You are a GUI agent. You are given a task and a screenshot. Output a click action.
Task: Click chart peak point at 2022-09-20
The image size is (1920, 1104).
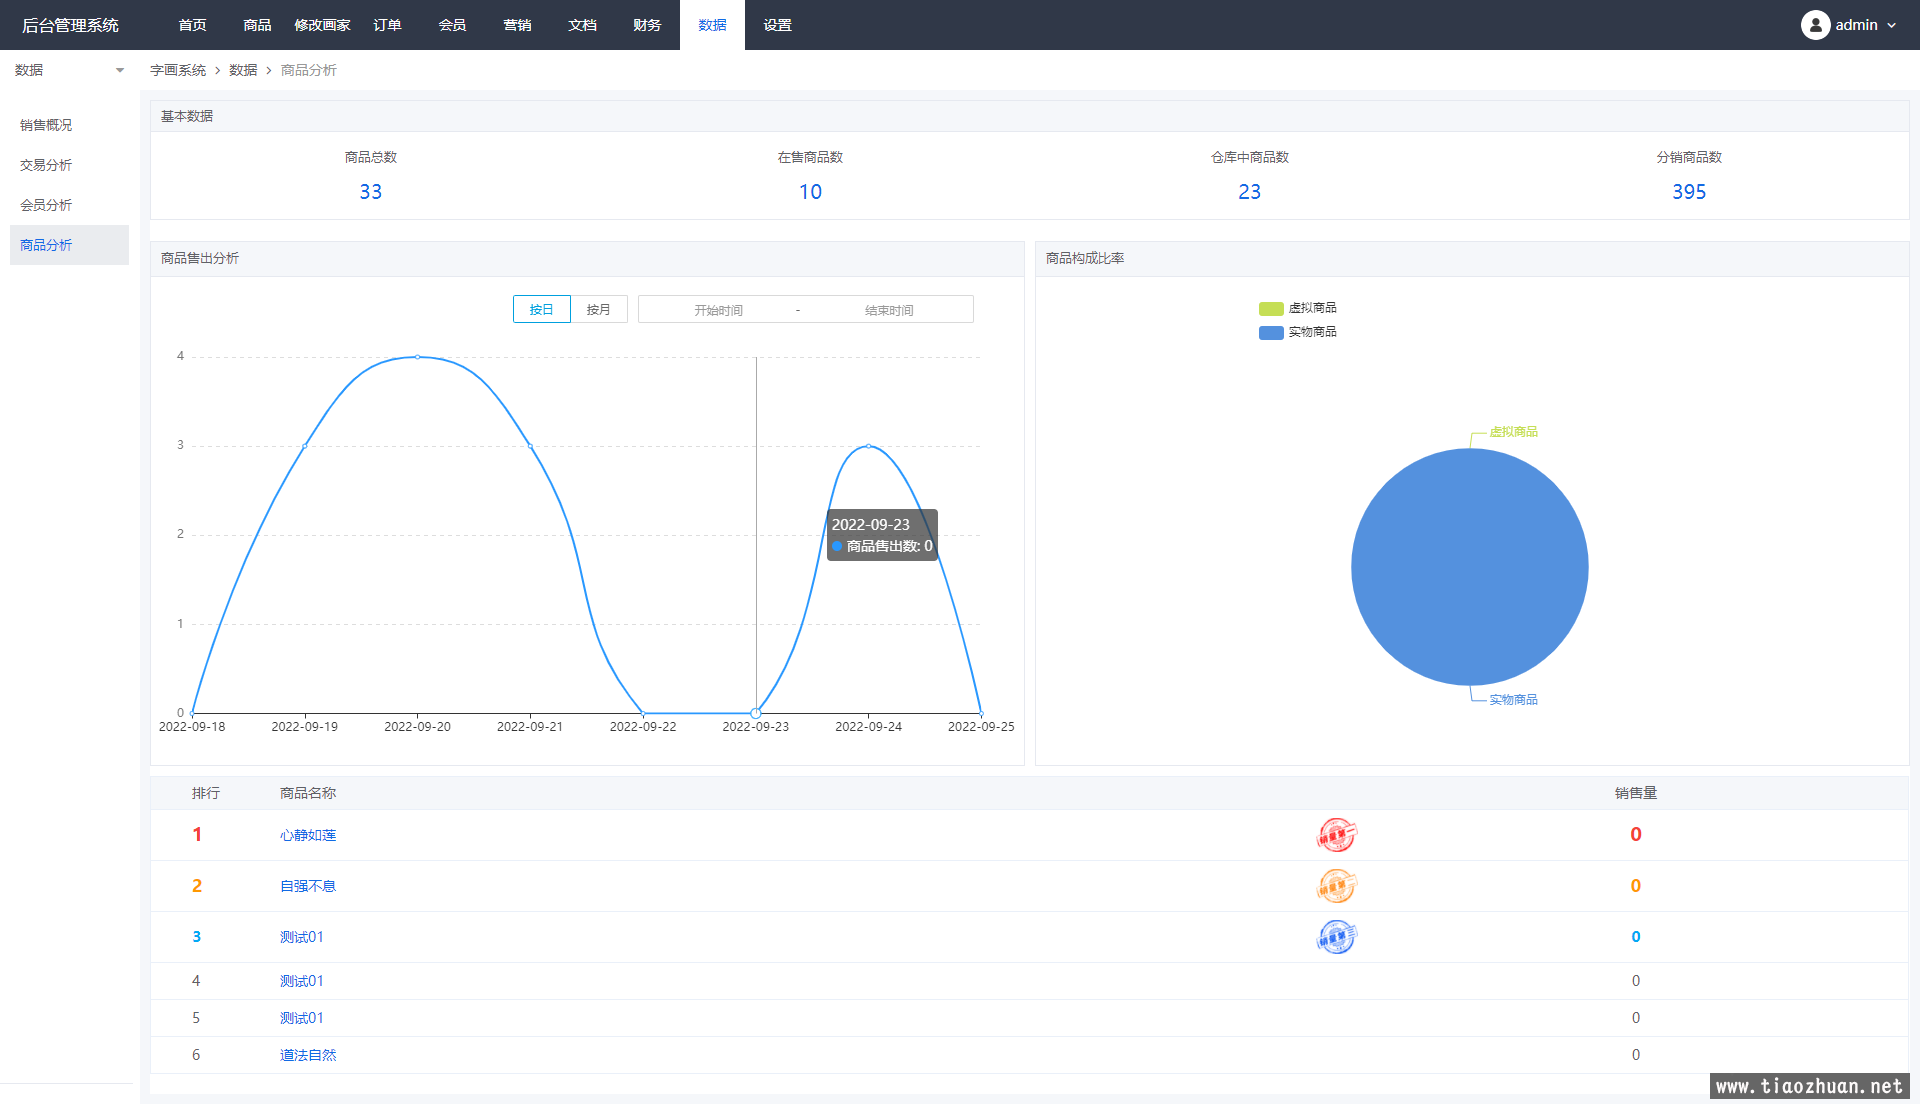point(417,357)
